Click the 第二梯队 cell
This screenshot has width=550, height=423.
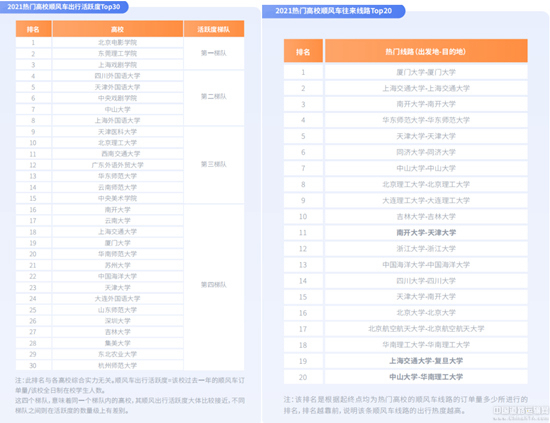click(214, 96)
